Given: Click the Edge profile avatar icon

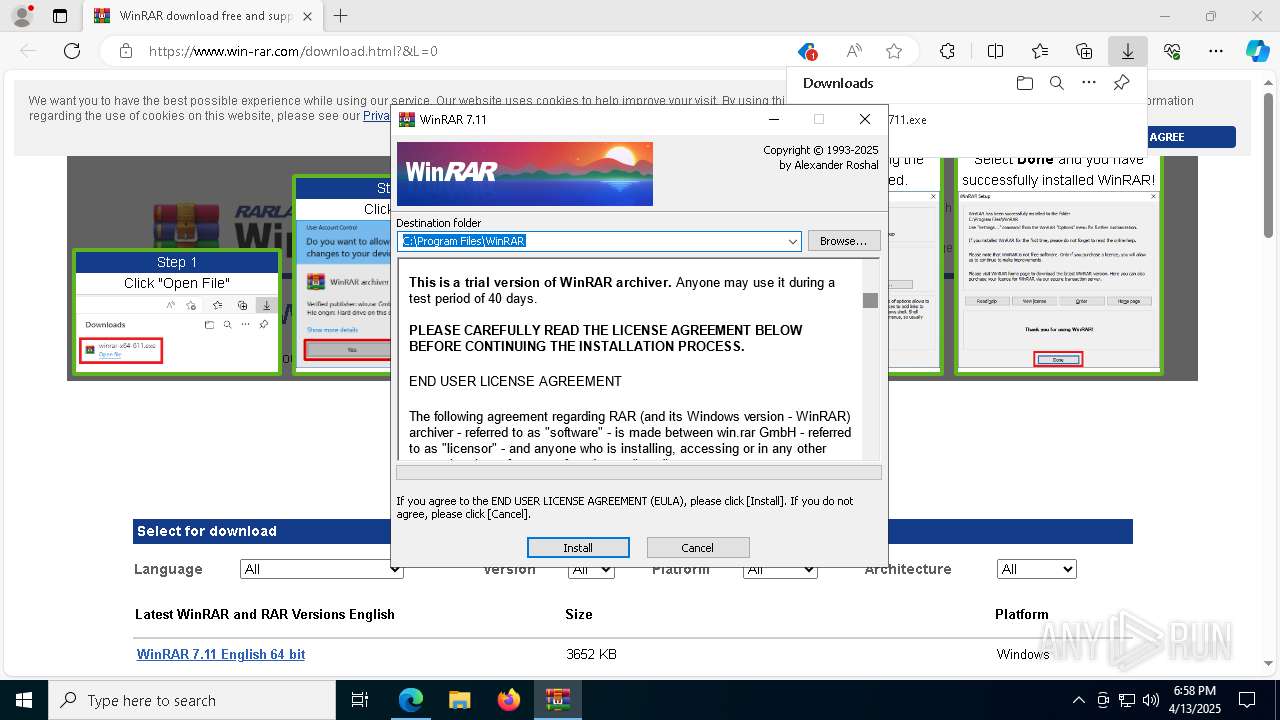Looking at the screenshot, I should (22, 16).
